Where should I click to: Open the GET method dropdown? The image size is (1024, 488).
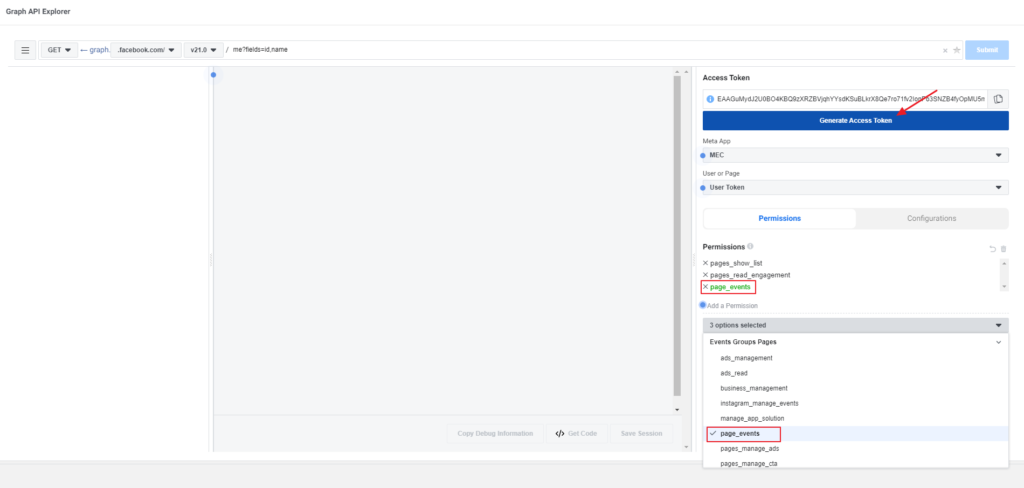pyautogui.click(x=59, y=50)
